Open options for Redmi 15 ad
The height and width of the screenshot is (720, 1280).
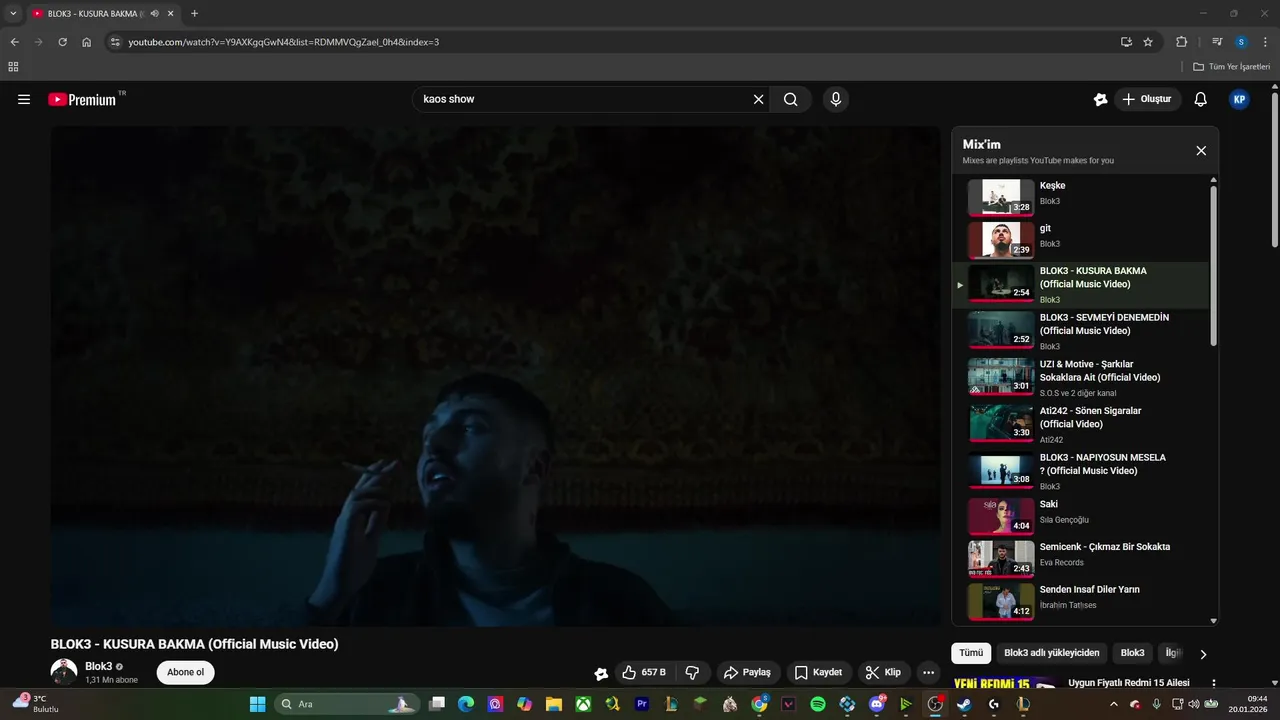[1214, 684]
